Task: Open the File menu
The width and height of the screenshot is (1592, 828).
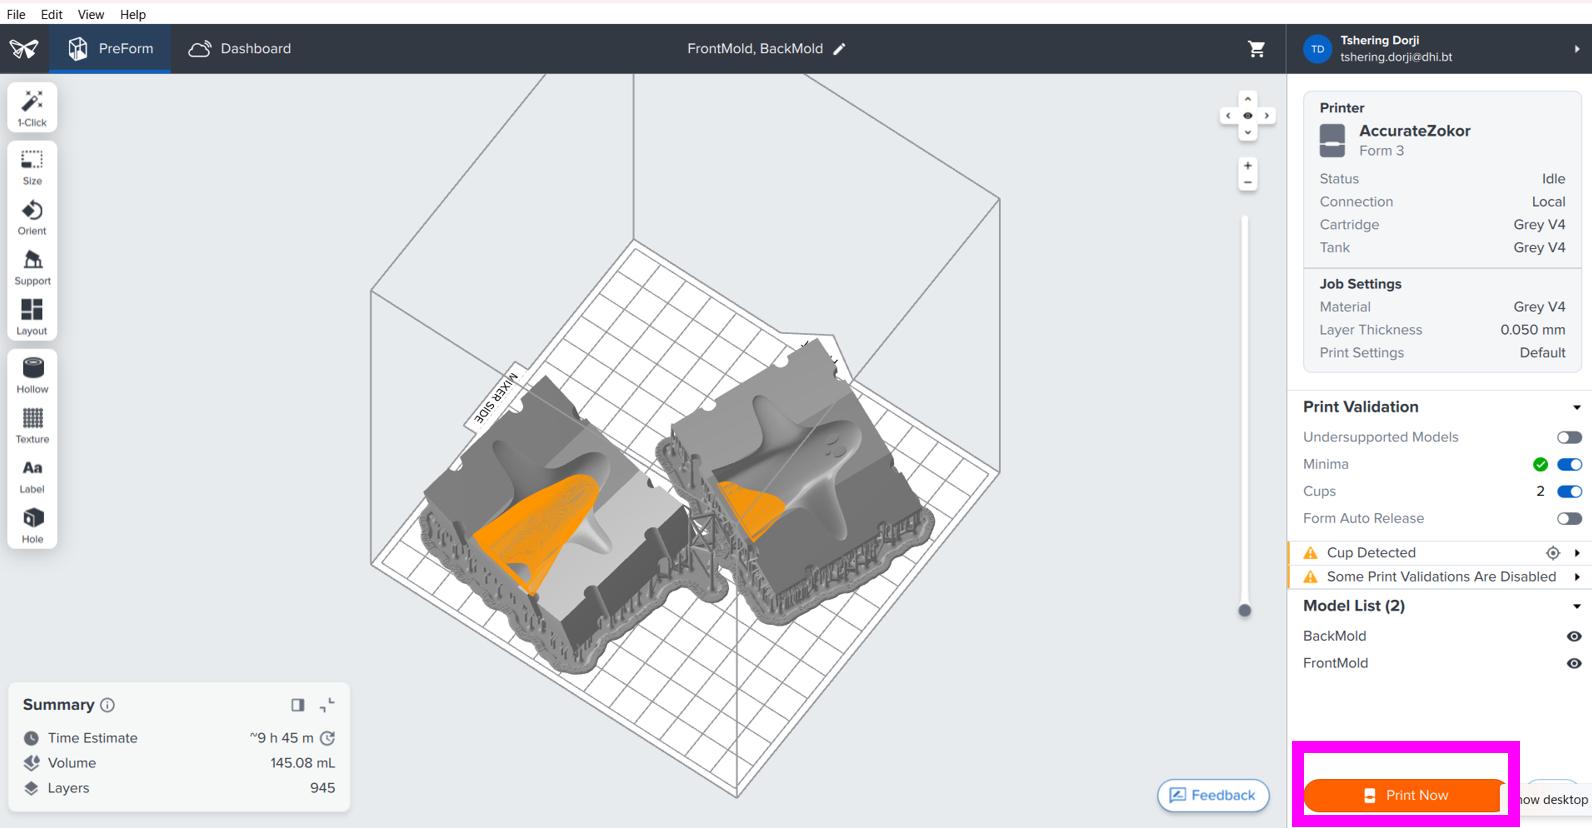Action: [16, 14]
